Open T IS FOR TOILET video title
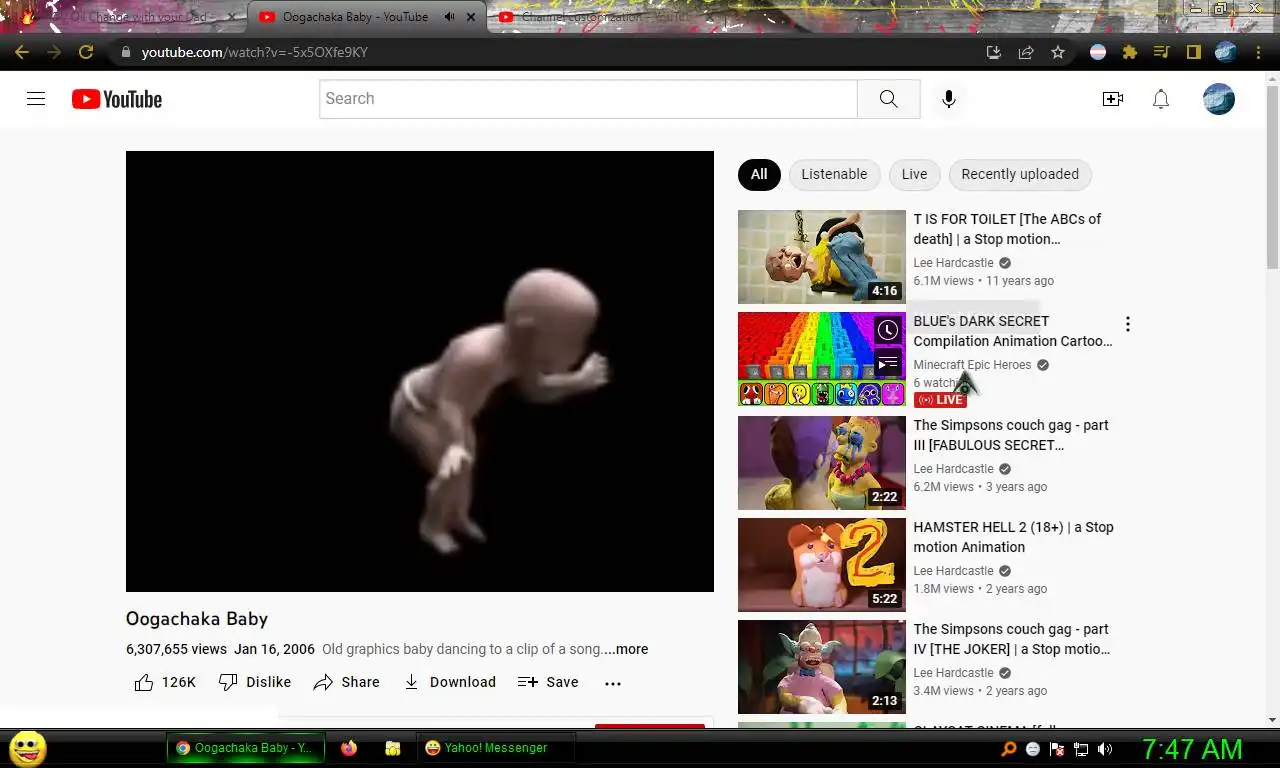 (1008, 229)
